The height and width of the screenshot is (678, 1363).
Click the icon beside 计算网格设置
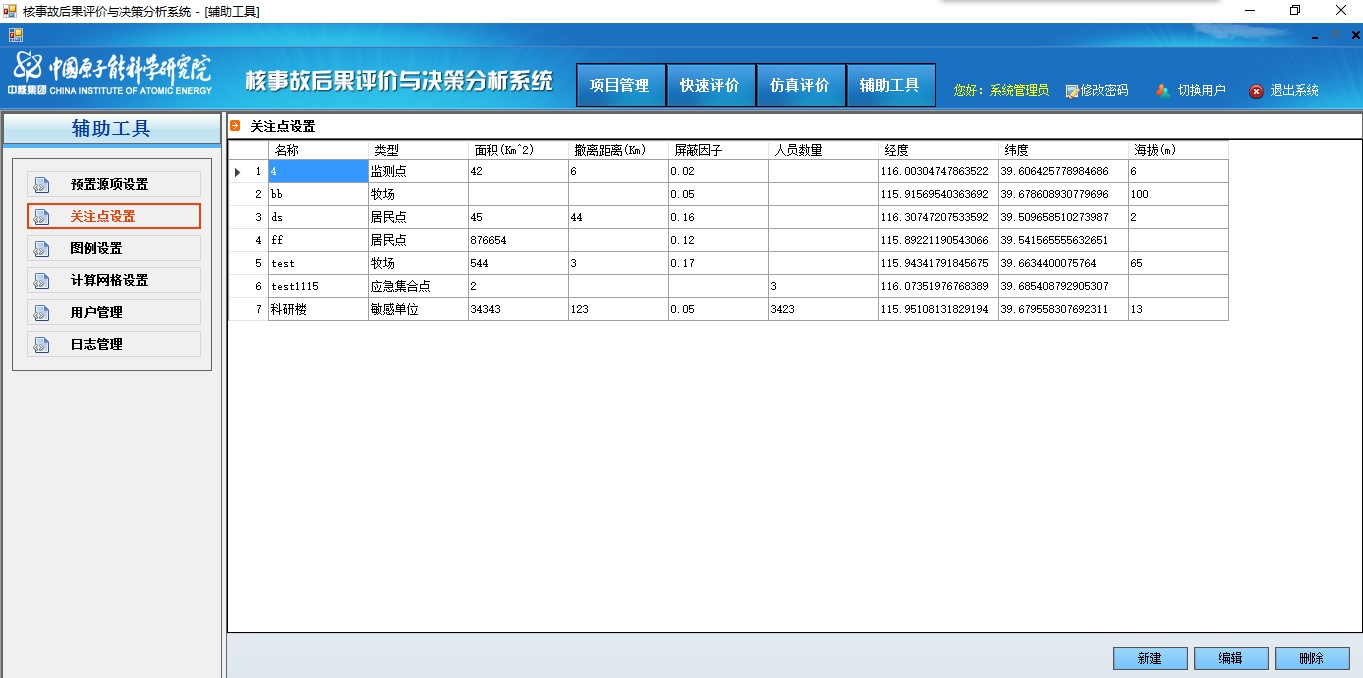point(41,281)
